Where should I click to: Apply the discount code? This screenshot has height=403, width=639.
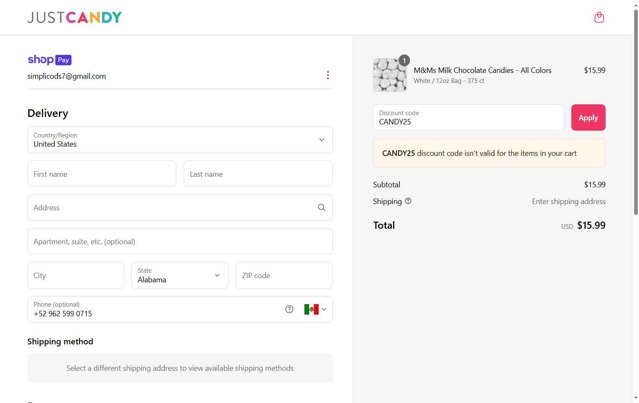tap(588, 118)
